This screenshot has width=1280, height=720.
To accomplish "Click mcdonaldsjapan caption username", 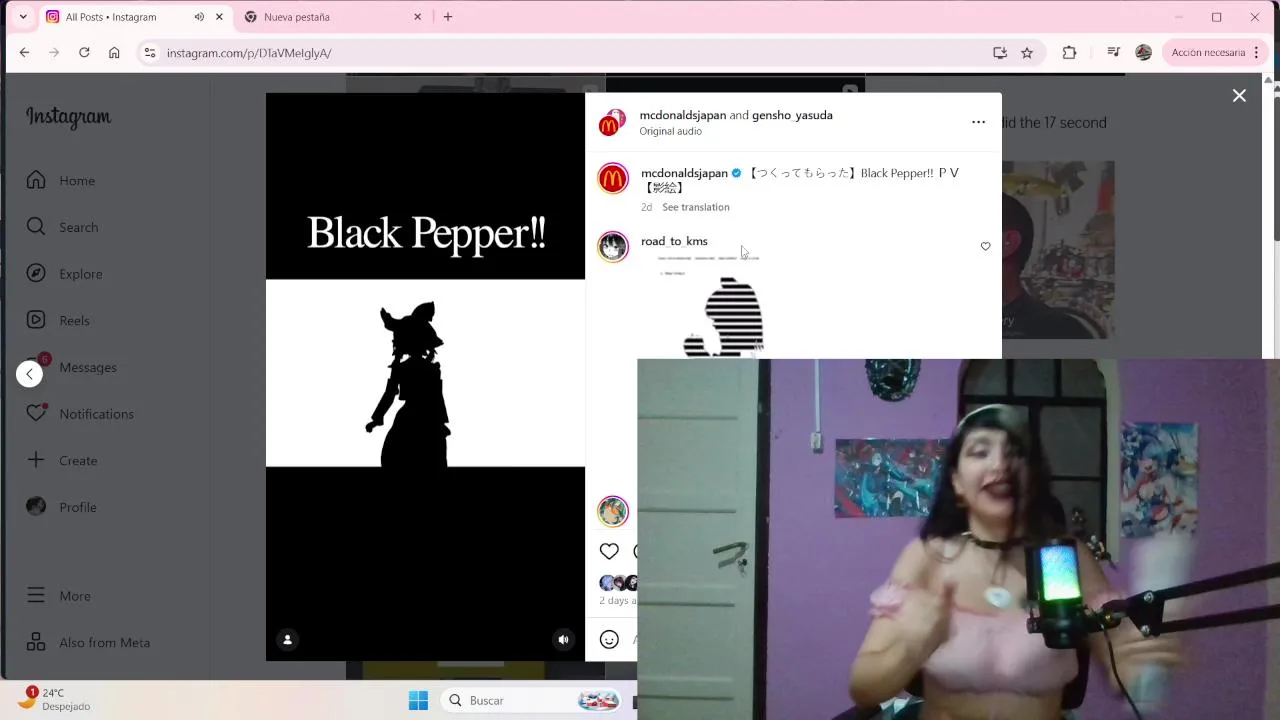I will (684, 173).
